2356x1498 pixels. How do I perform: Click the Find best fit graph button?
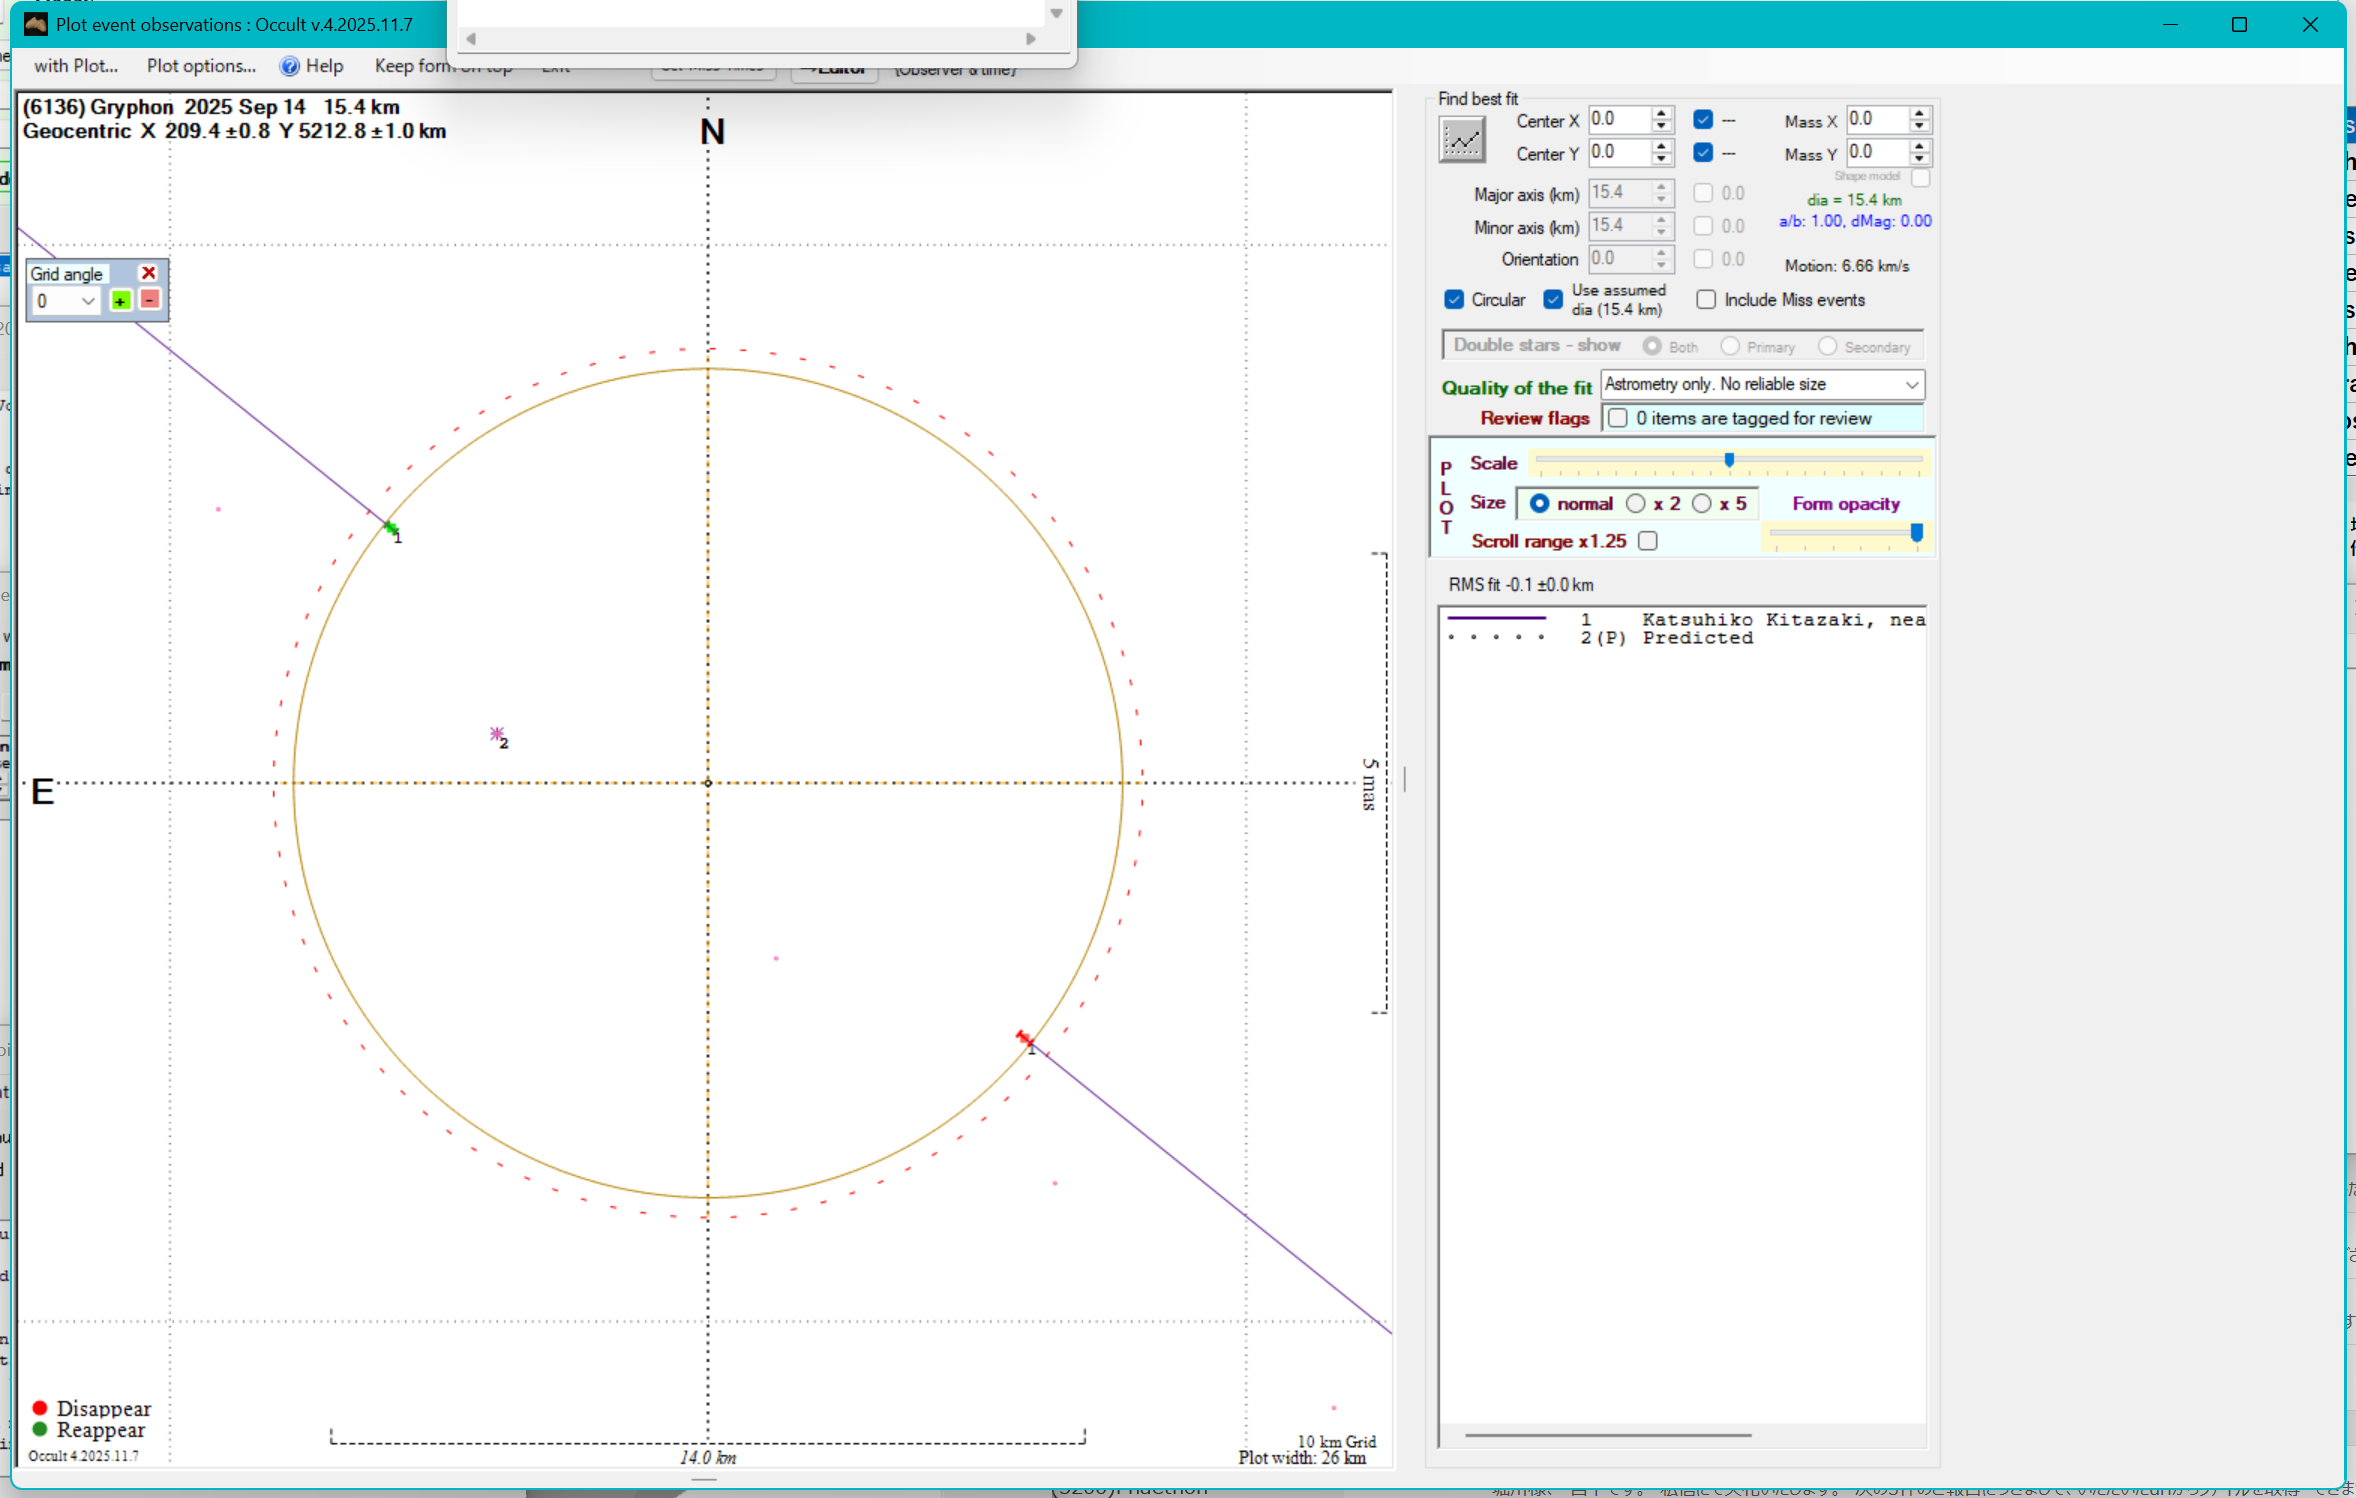[1461, 139]
